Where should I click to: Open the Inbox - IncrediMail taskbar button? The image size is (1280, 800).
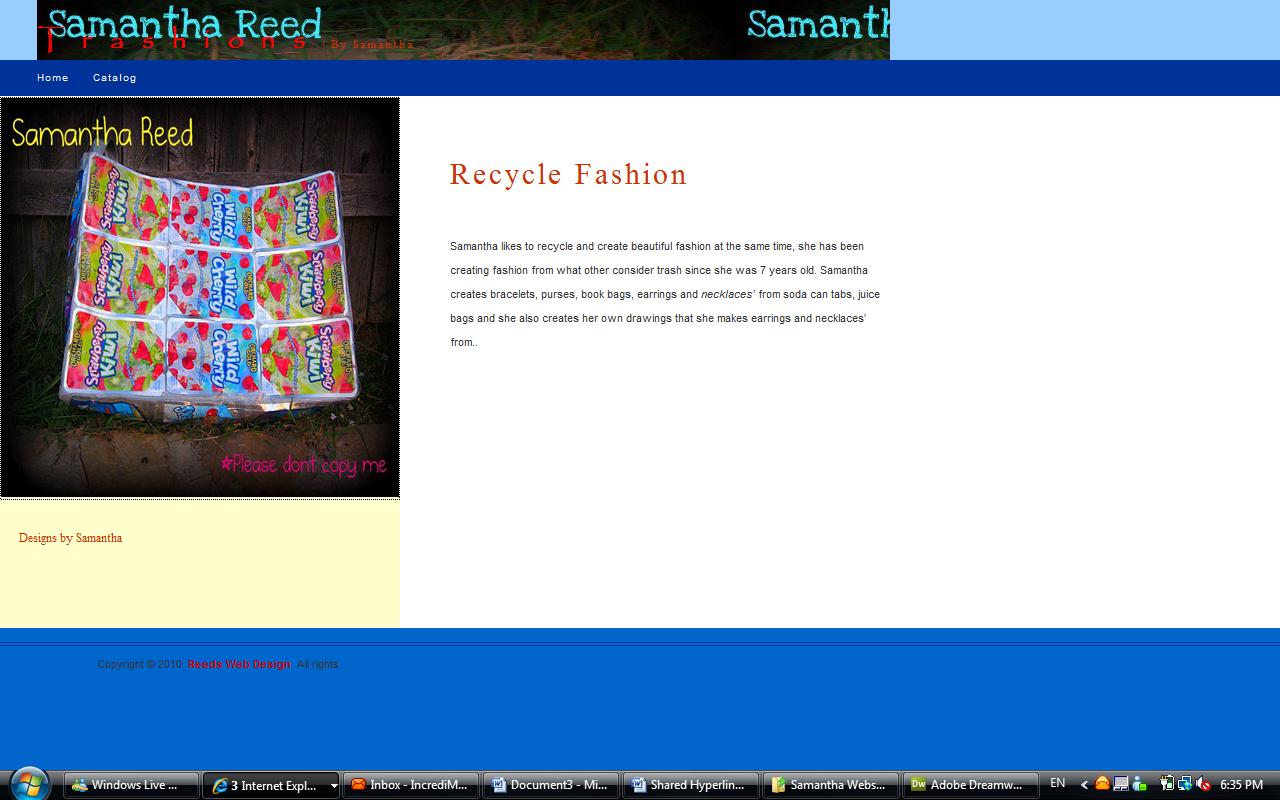(410, 785)
